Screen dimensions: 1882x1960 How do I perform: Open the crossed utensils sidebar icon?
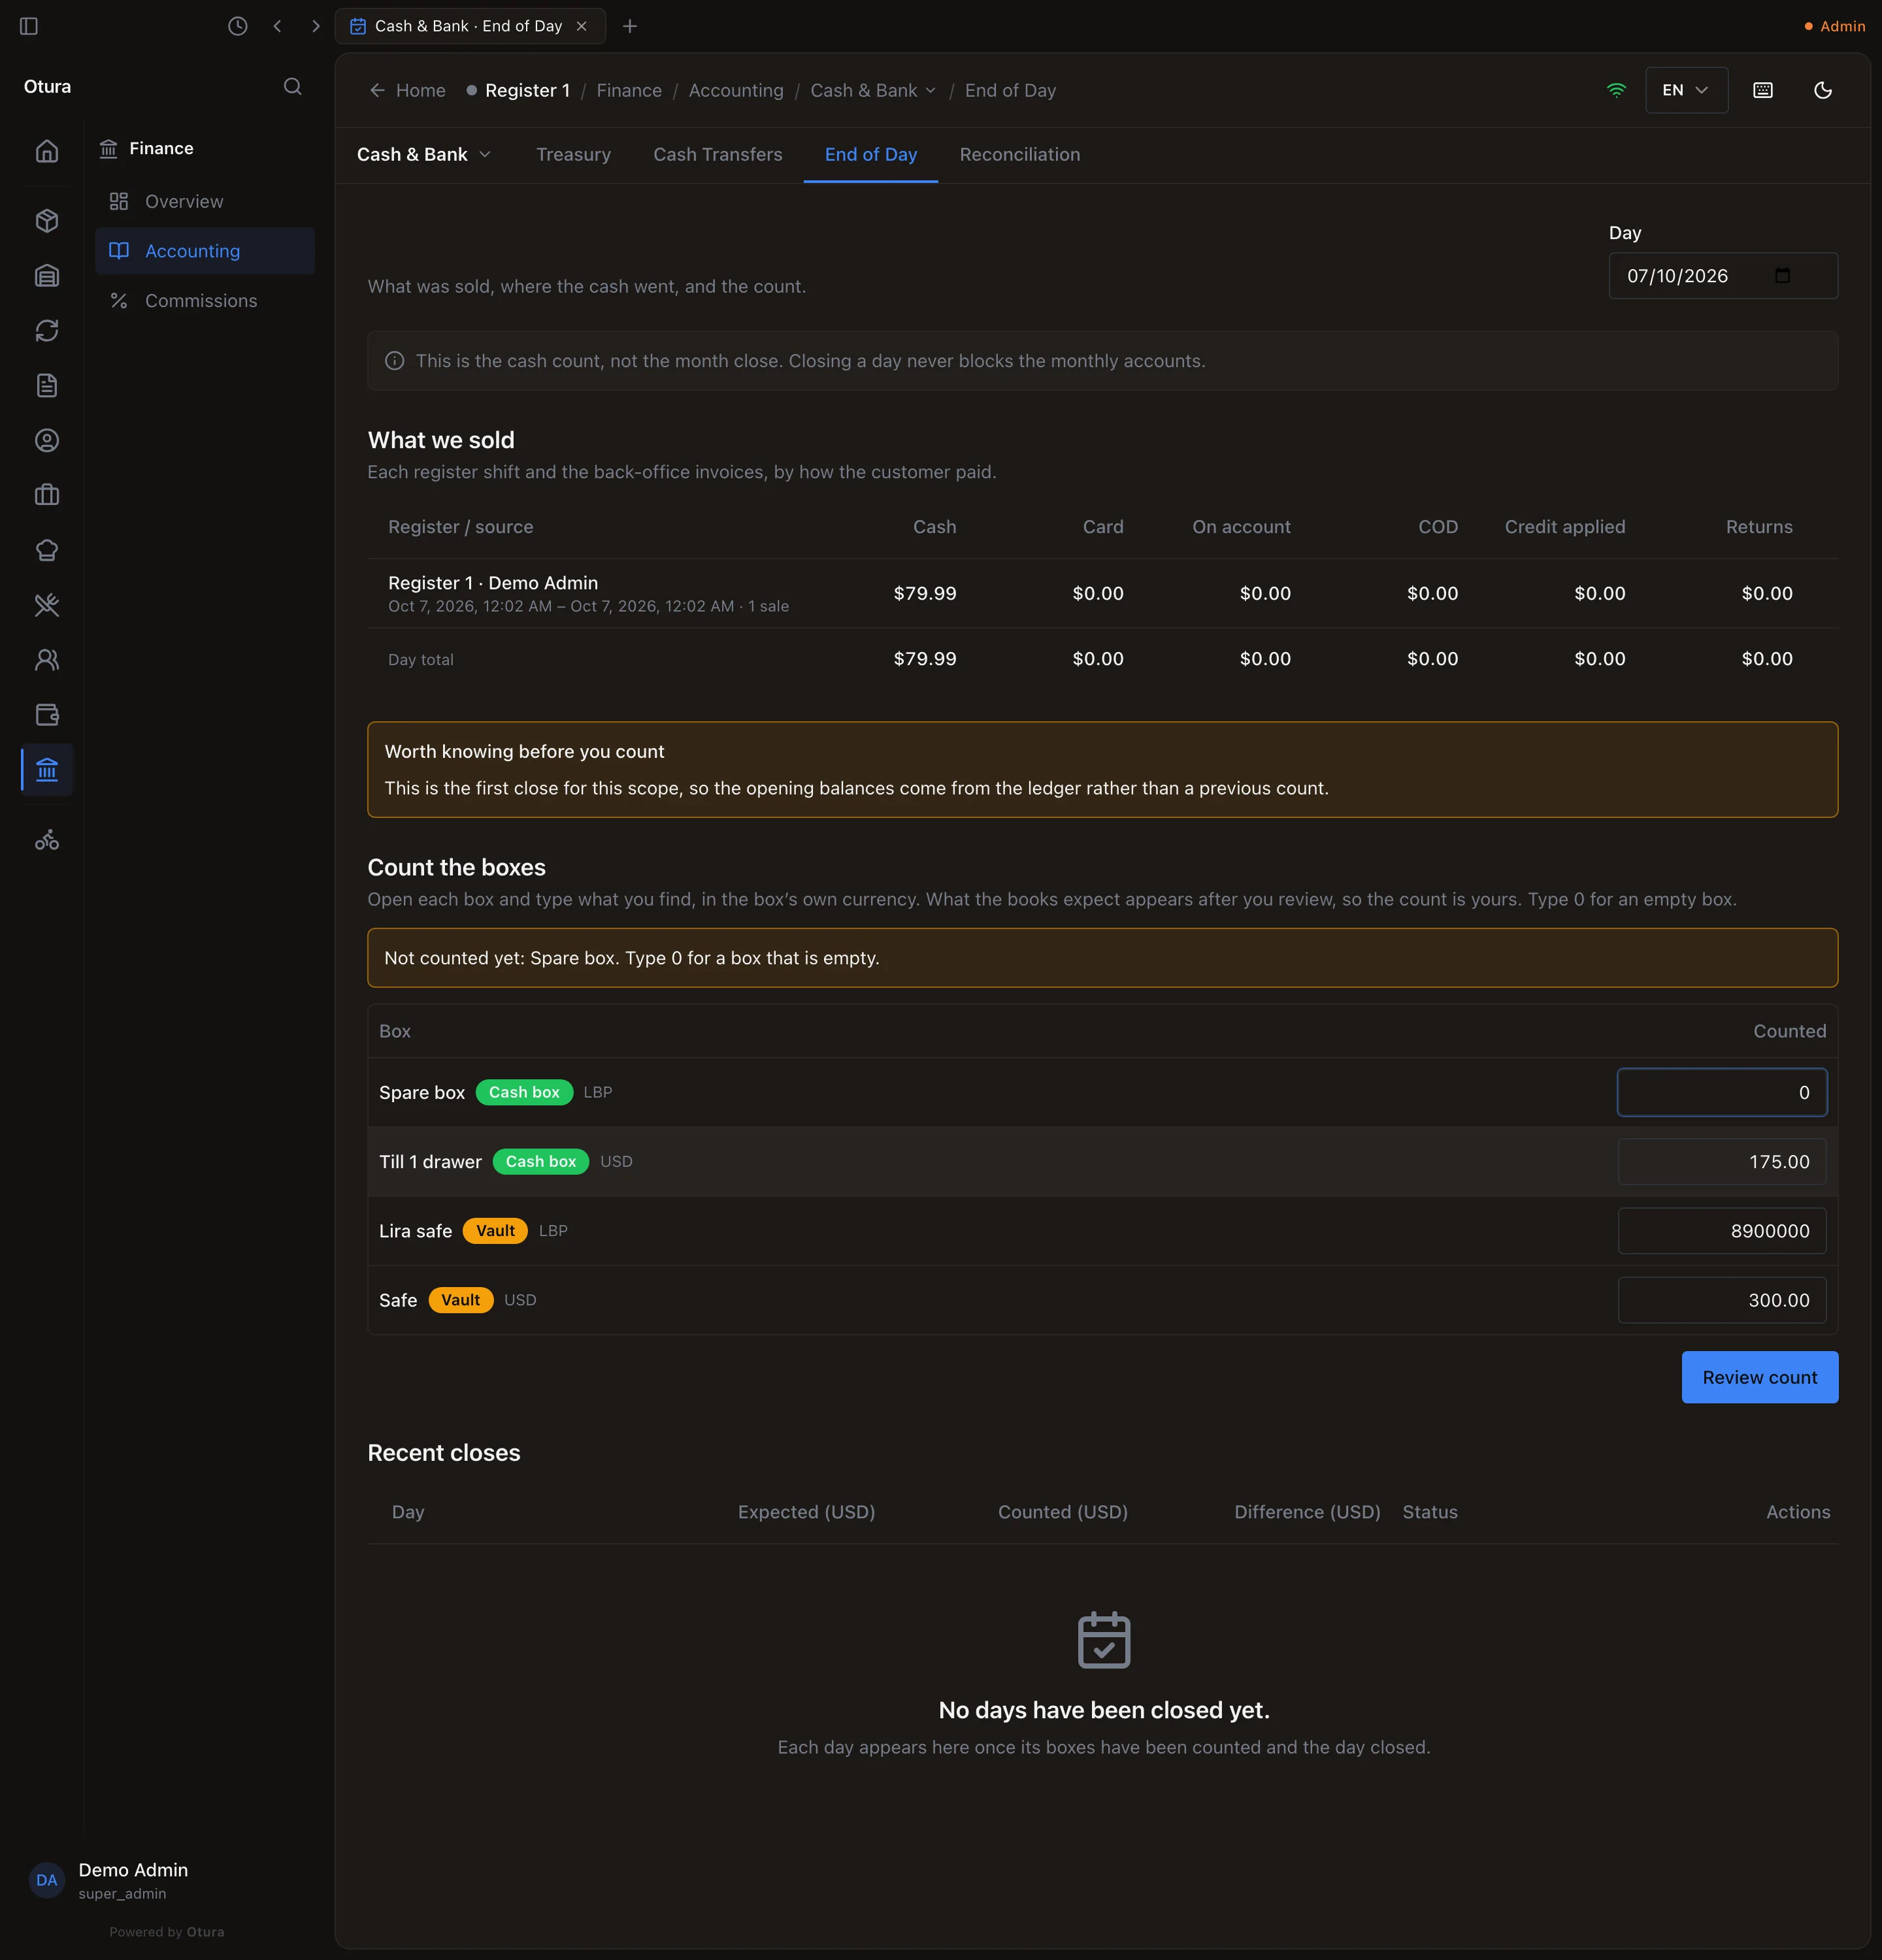47,605
